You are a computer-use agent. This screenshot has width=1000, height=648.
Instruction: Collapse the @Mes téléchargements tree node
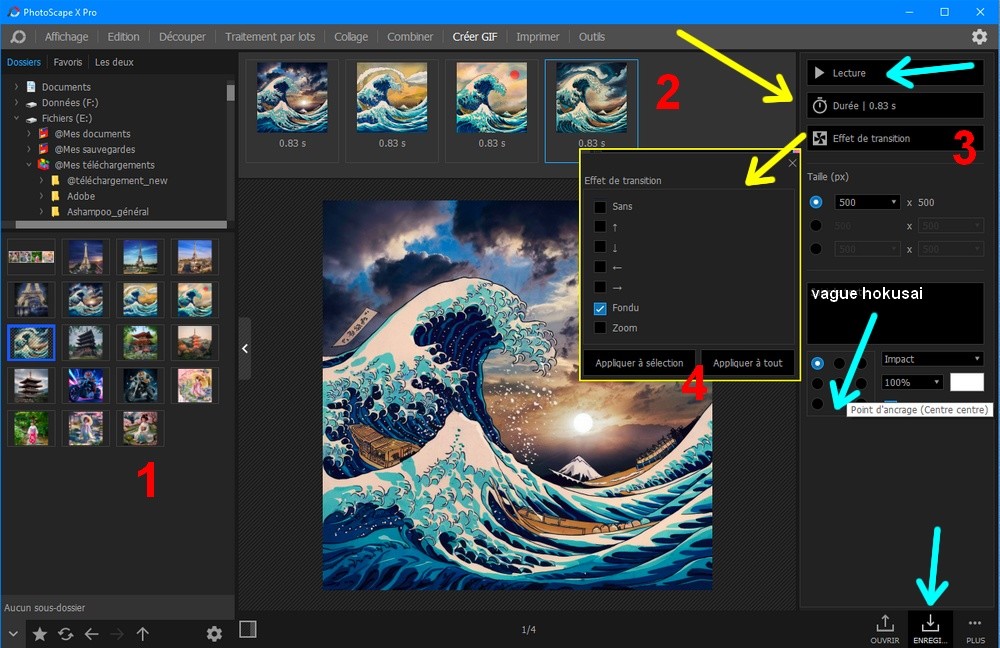coord(29,165)
